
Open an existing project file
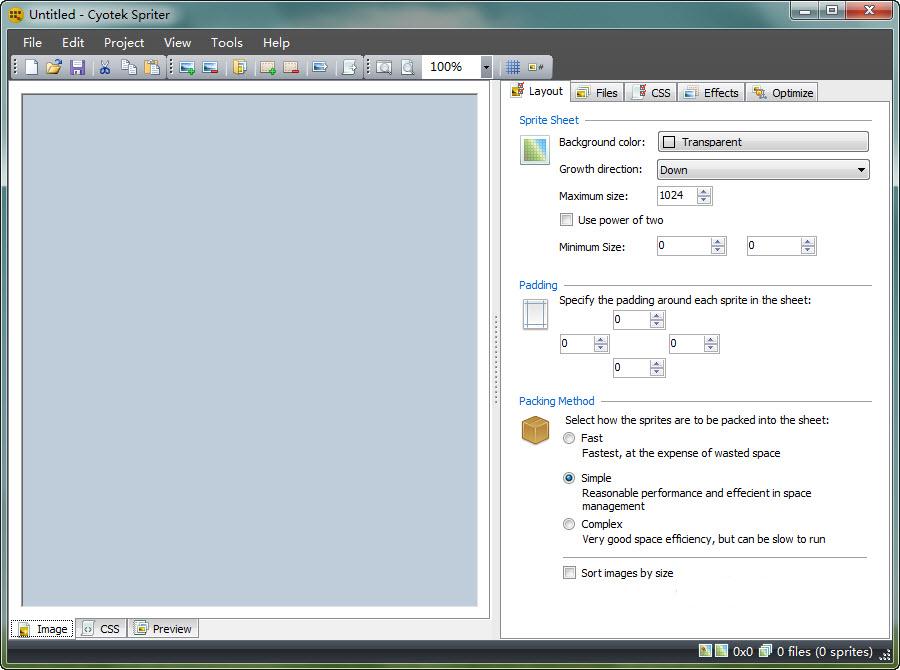(54, 67)
